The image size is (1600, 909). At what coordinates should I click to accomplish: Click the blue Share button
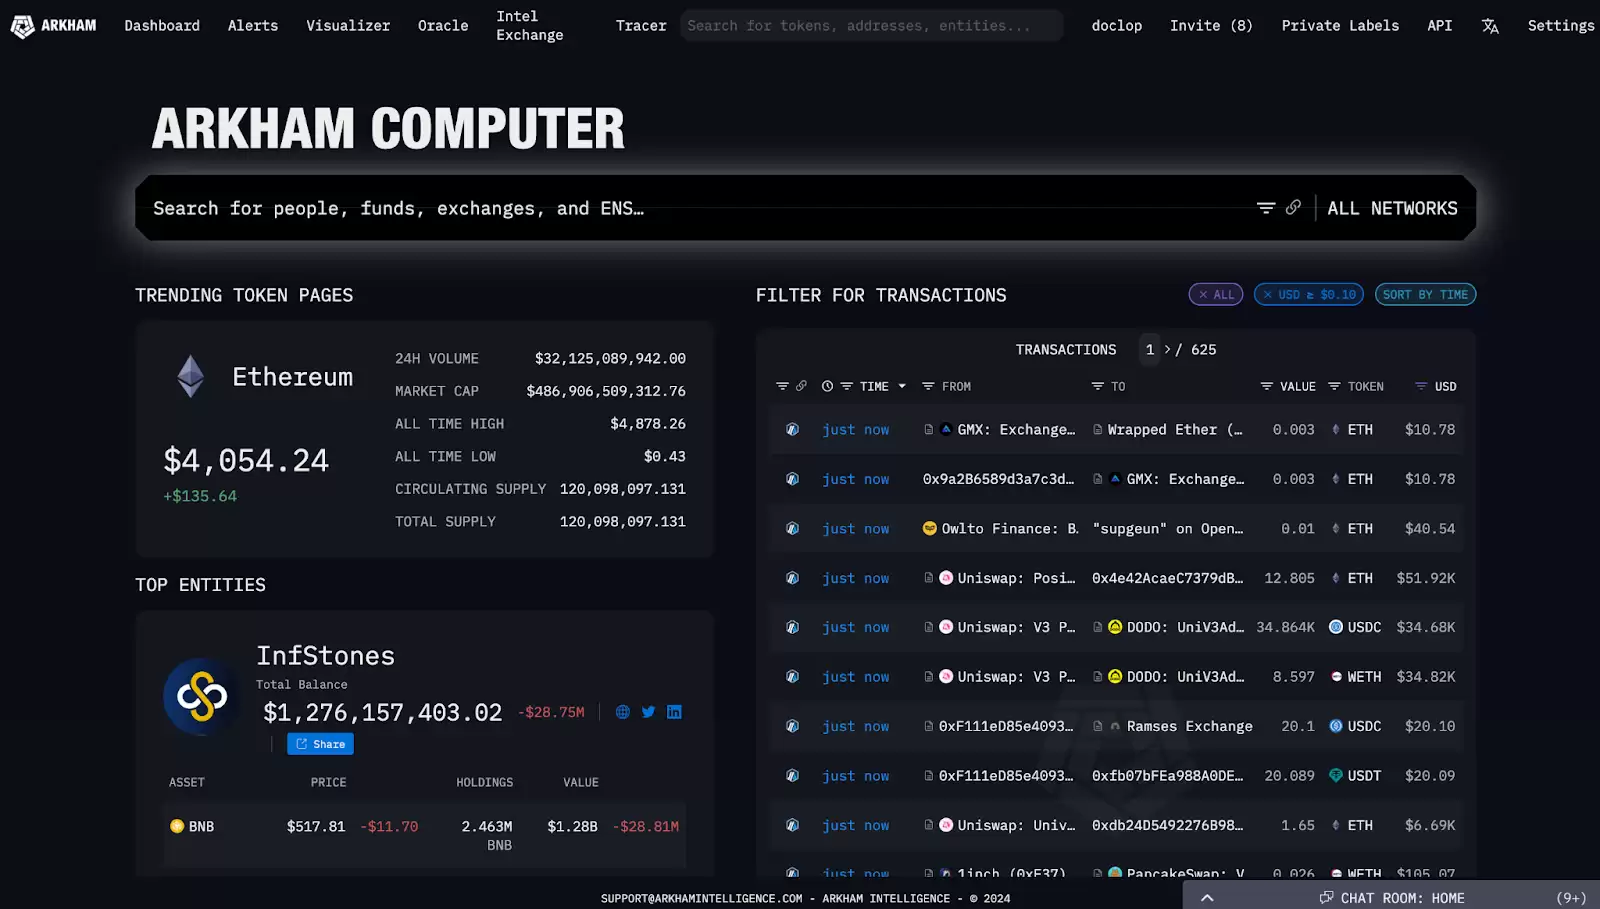320,744
